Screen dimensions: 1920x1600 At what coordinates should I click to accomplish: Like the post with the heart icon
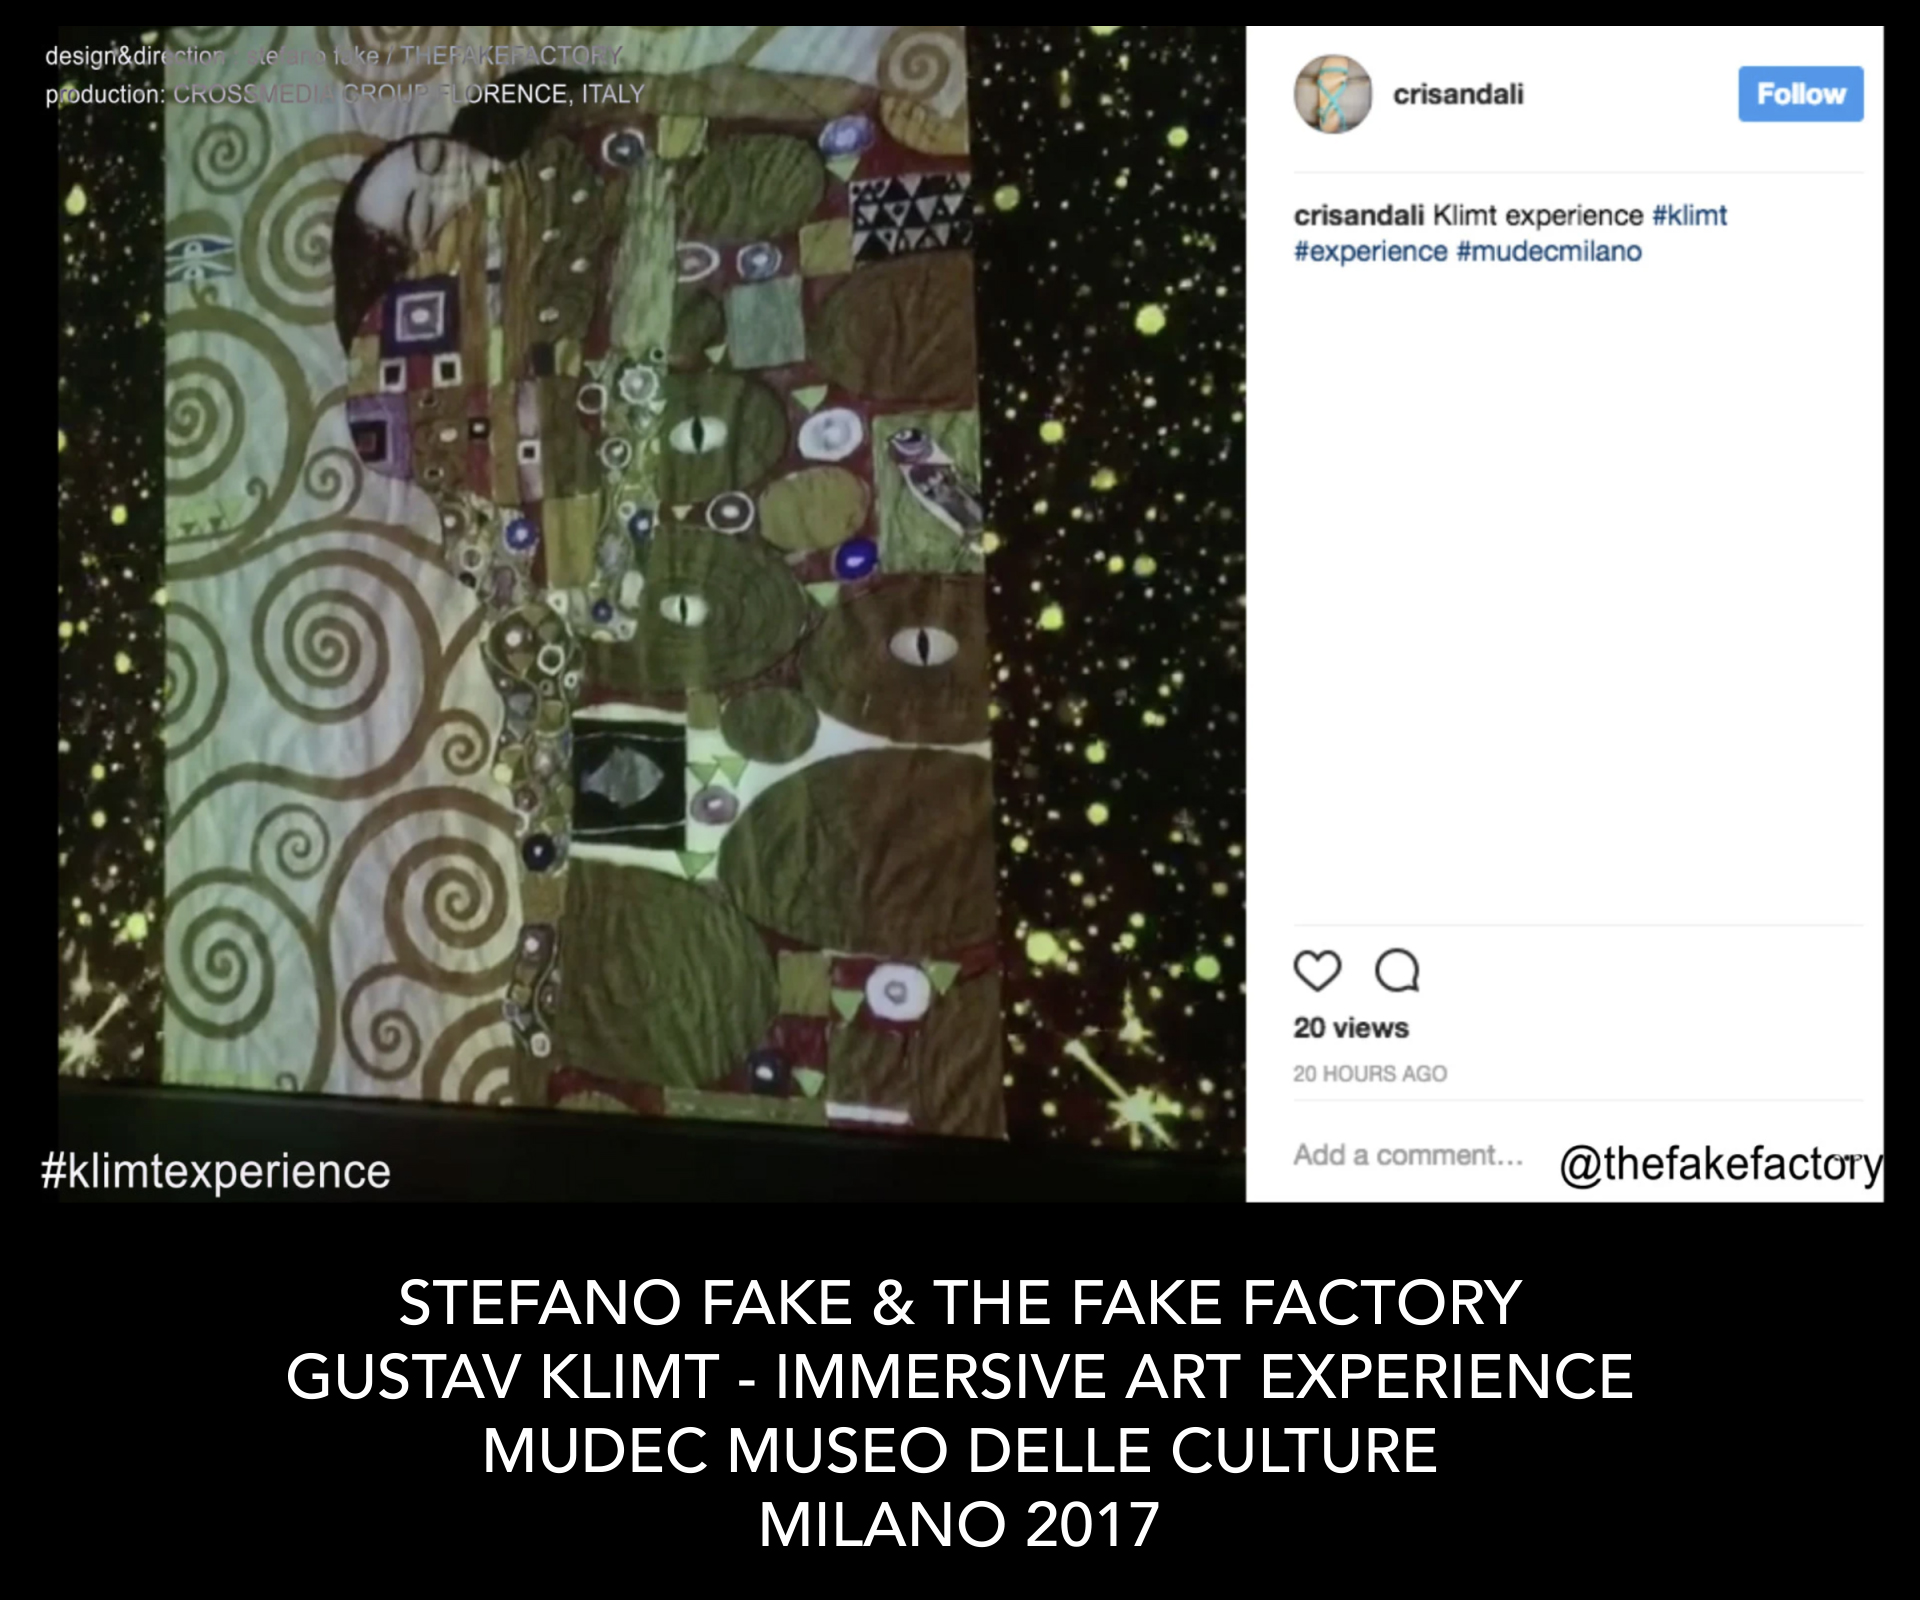(x=1317, y=970)
